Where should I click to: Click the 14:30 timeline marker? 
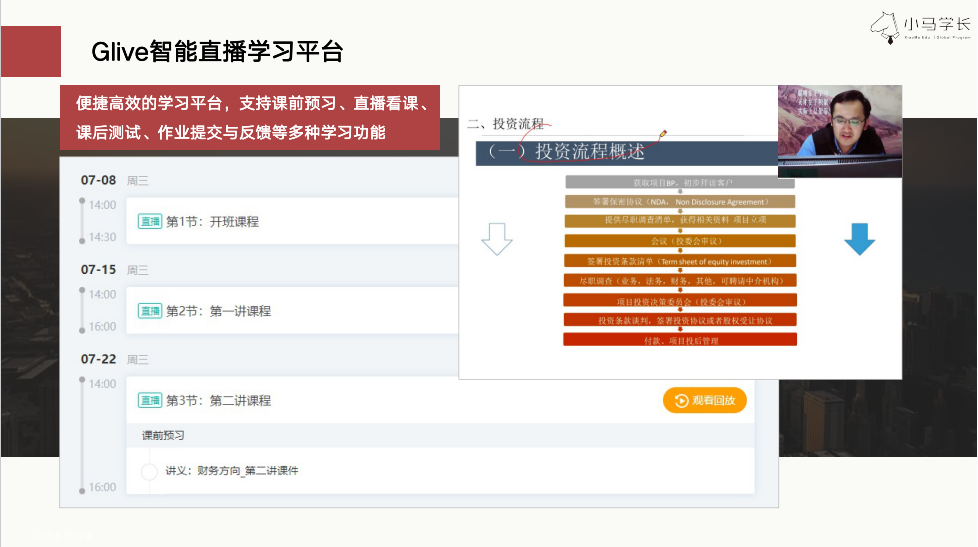[102, 237]
